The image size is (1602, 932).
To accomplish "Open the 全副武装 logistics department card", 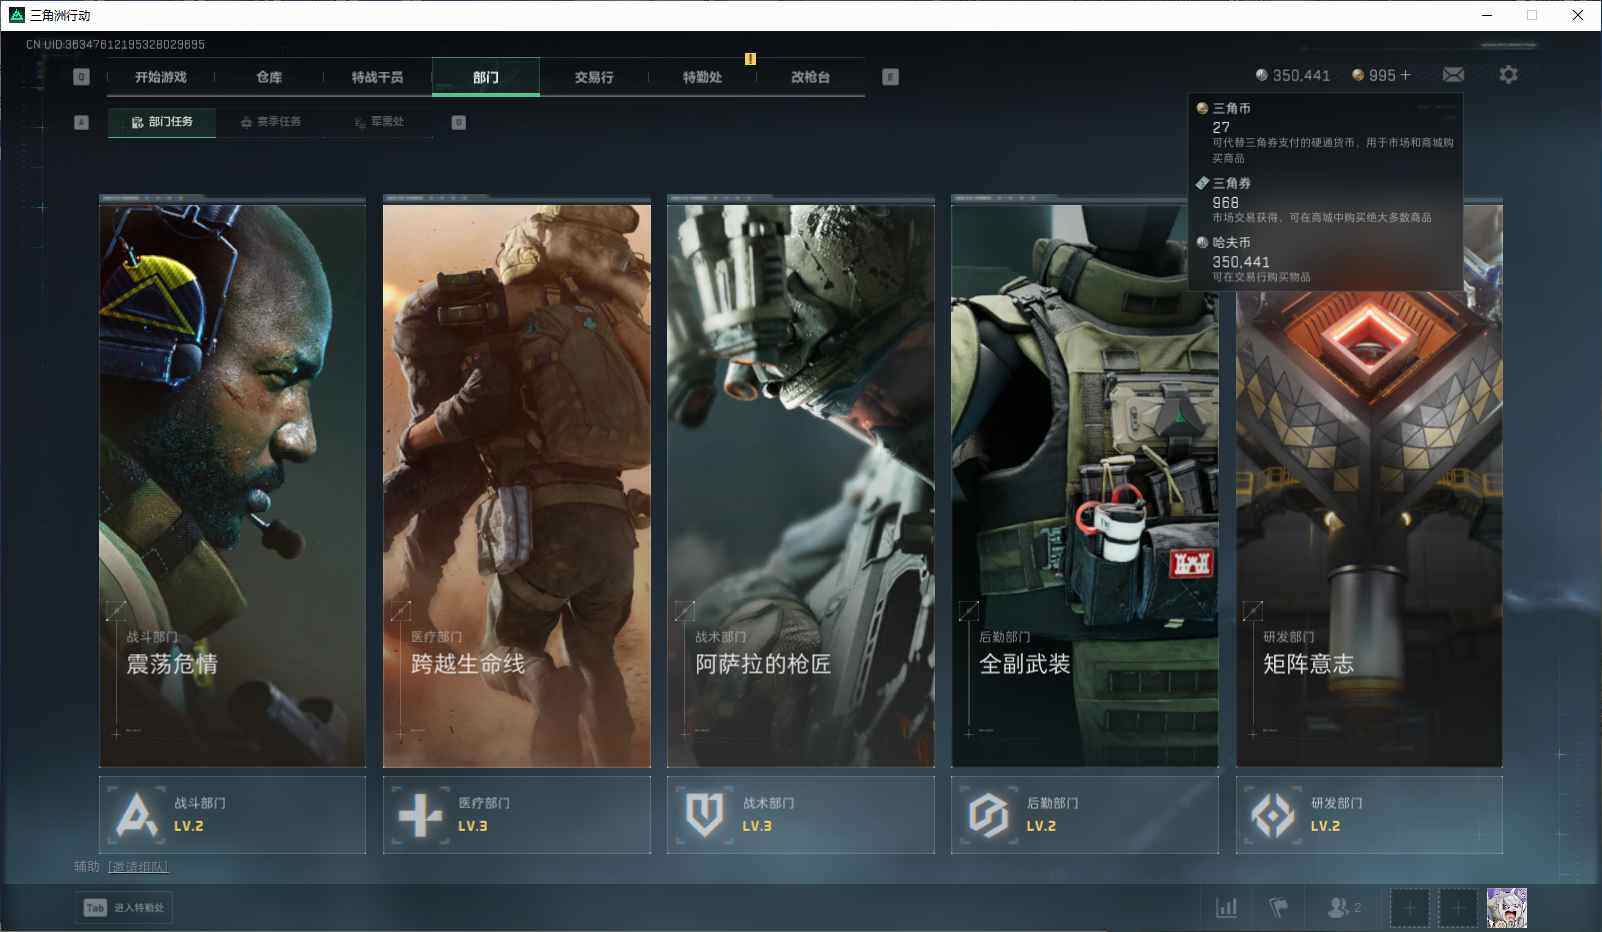I will point(1085,485).
